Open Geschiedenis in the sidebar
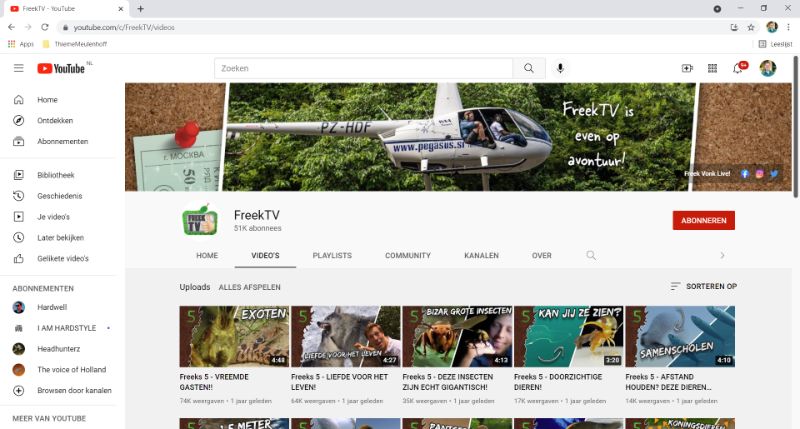The height and width of the screenshot is (429, 800). click(x=60, y=196)
